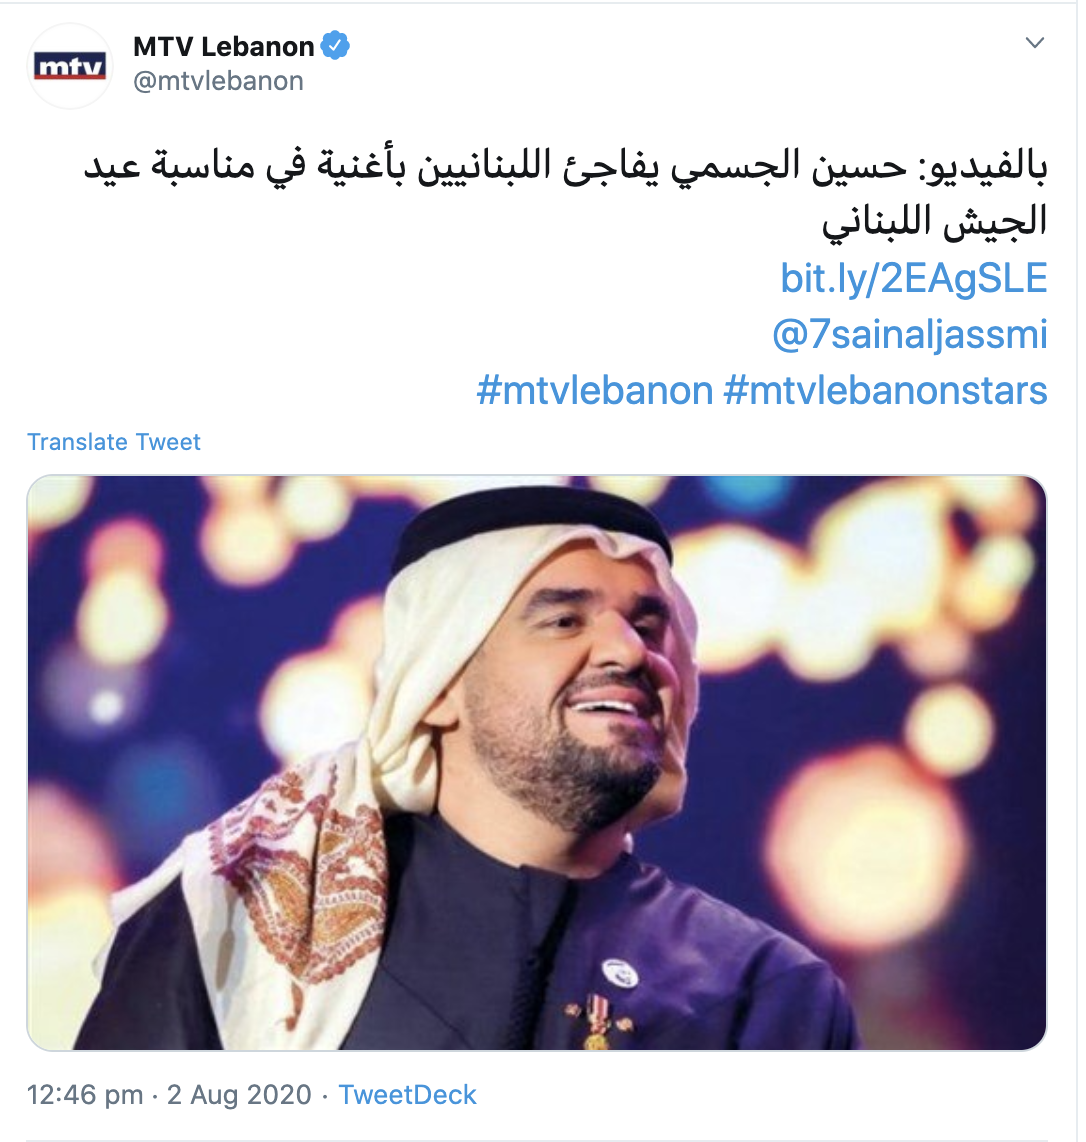Click the medal pin in the photo
This screenshot has height=1142, width=1086.
pyautogui.click(x=597, y=1020)
